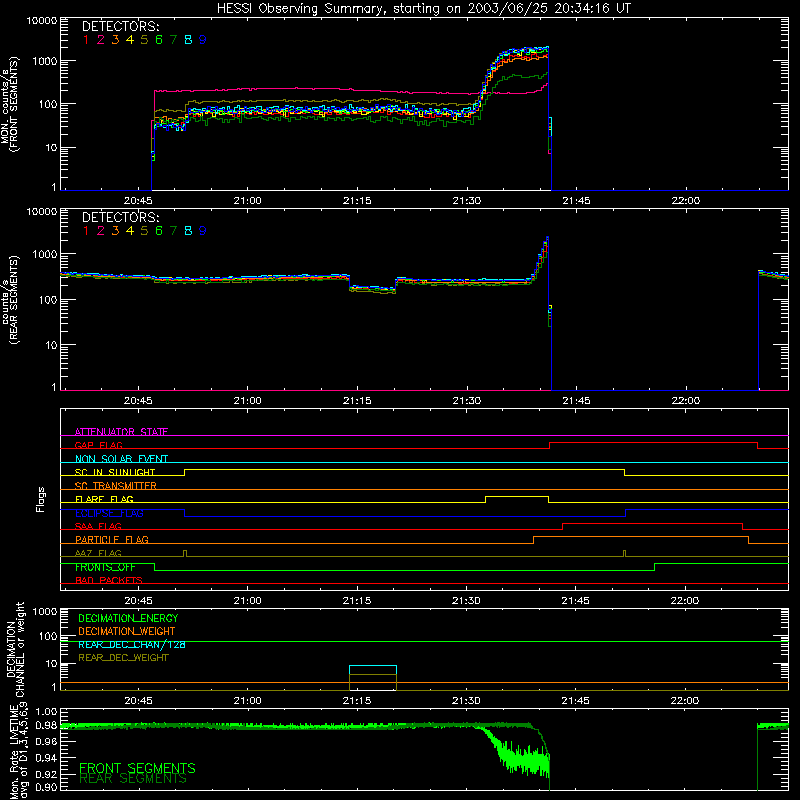This screenshot has width=800, height=800.
Task: Select the top panel's DETECTORS: legend heading
Action: pos(120,27)
